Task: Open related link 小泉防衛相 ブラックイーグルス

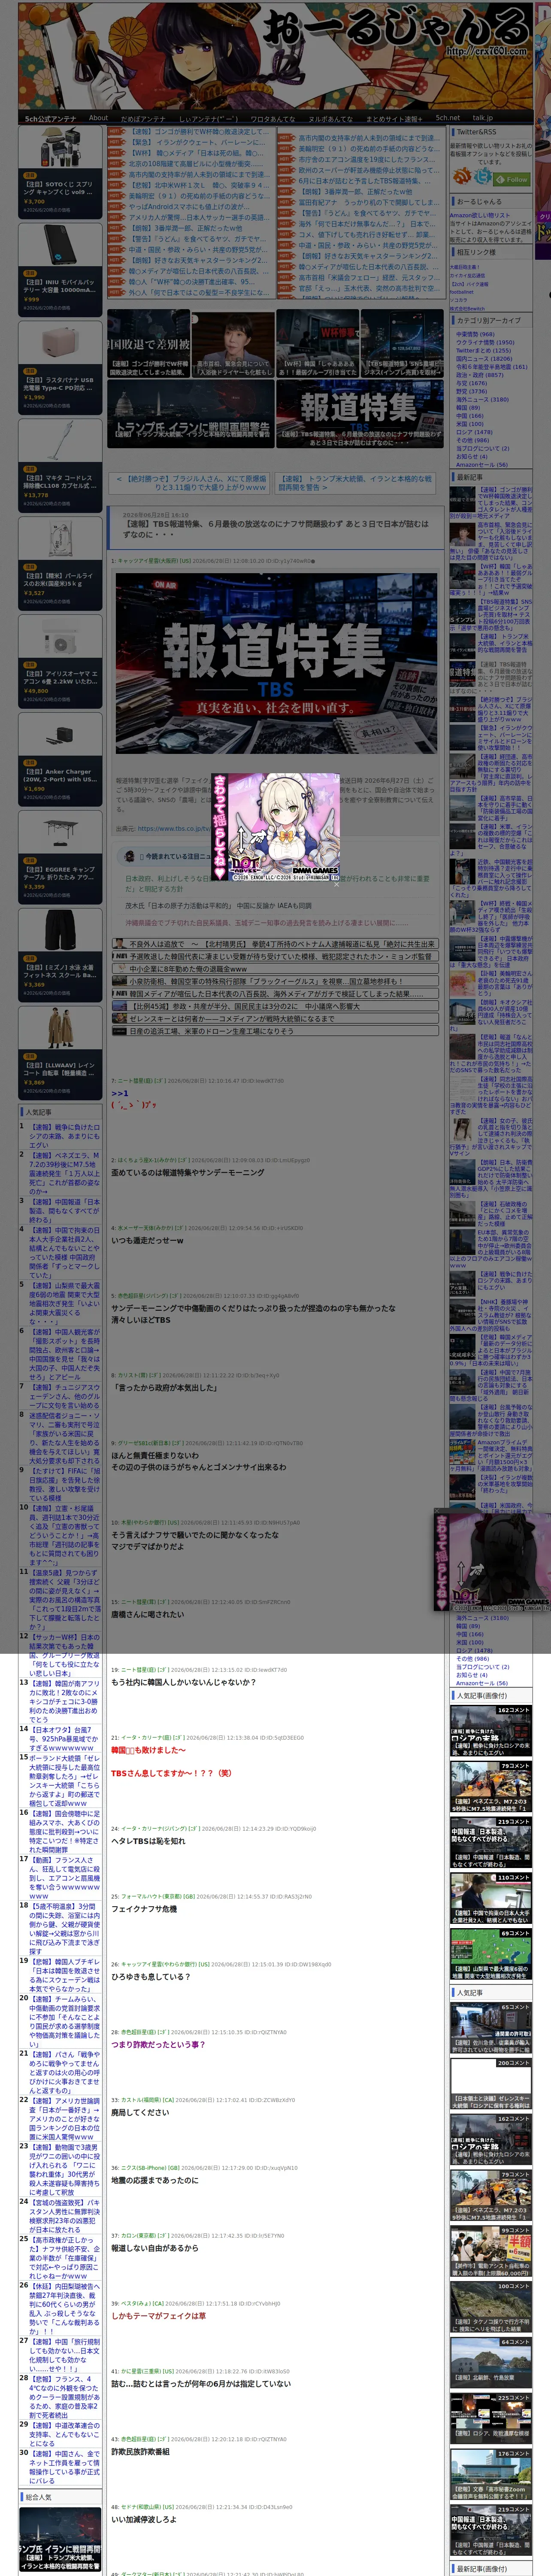Action: (275, 982)
